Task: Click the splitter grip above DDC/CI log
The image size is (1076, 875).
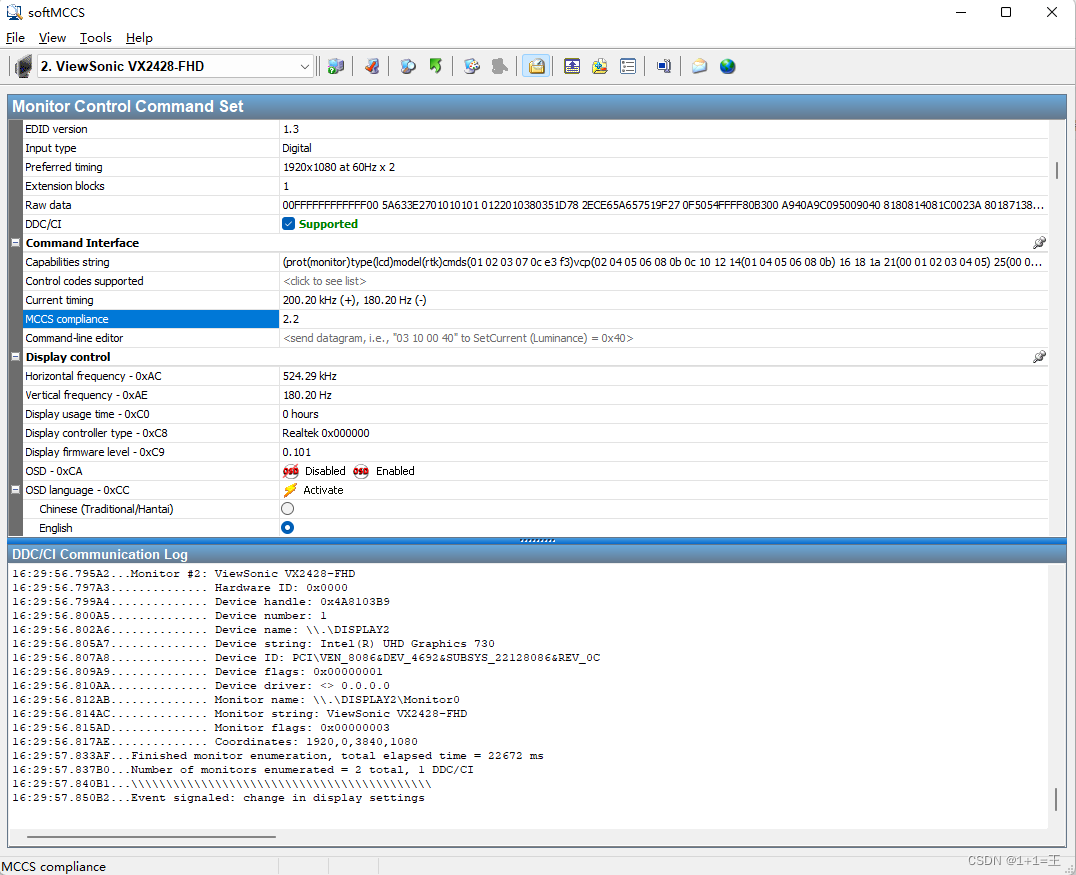Action: click(x=537, y=541)
